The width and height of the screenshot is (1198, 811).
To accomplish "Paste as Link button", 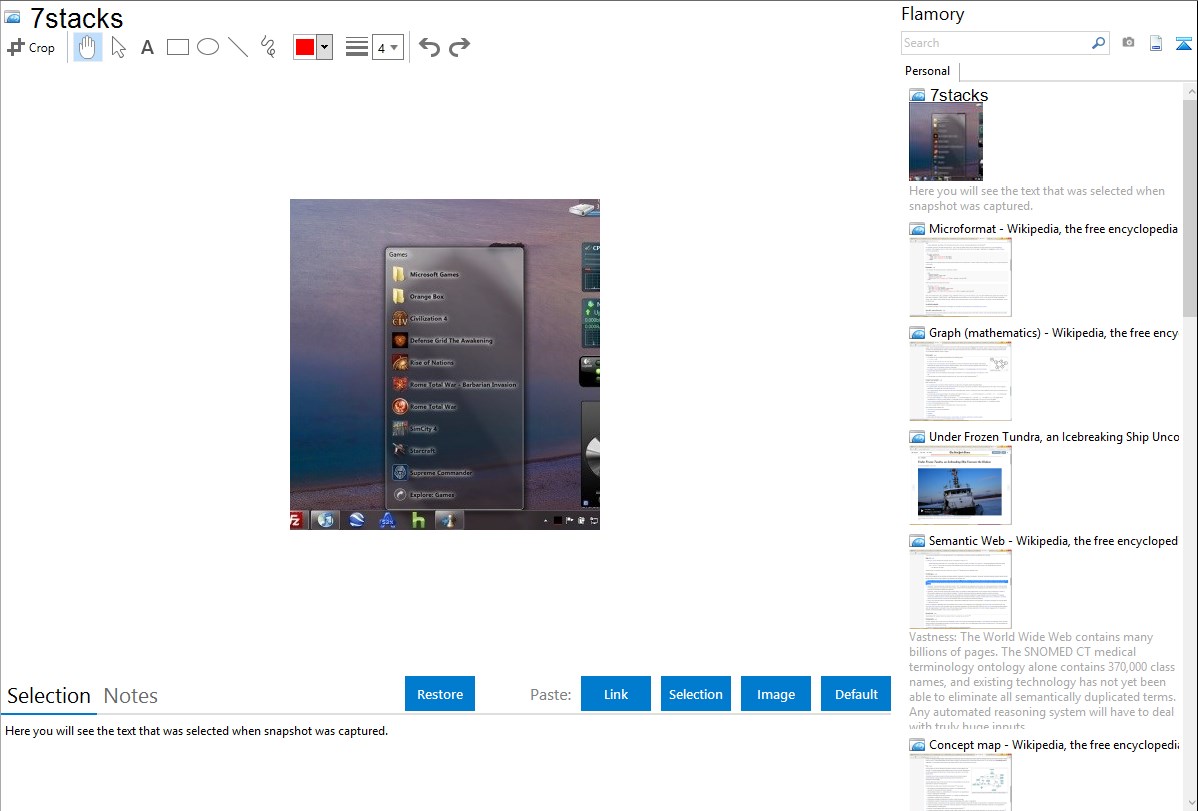I will [x=616, y=694].
